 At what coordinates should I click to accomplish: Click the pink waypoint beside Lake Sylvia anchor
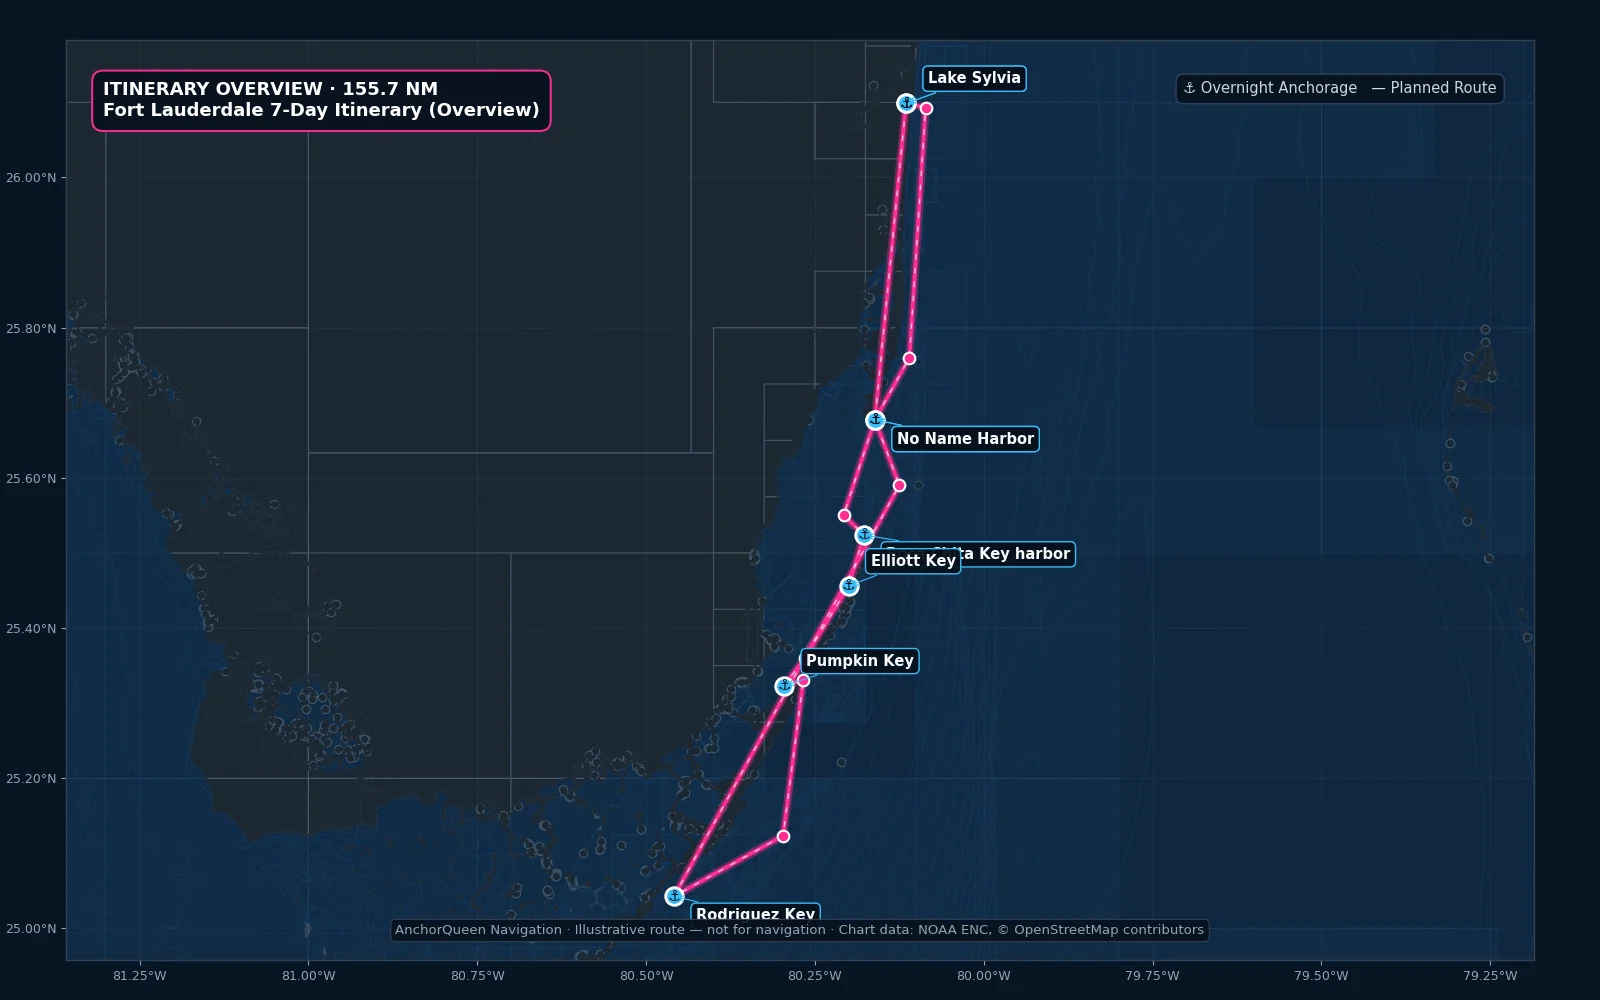click(x=926, y=108)
